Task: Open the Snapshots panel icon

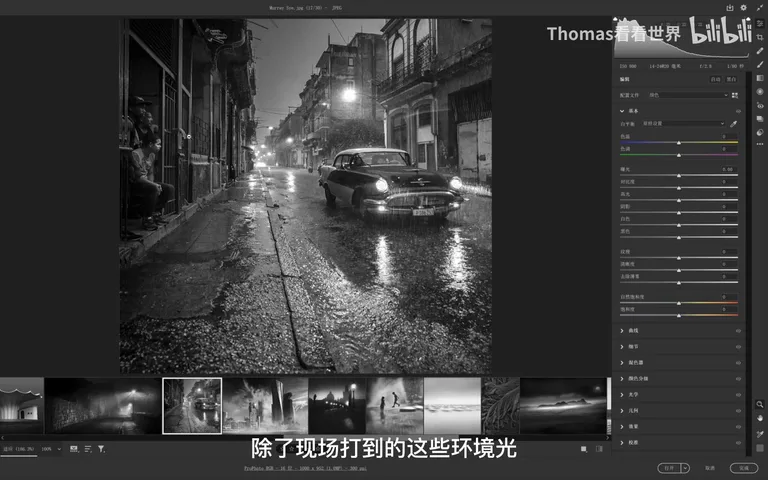Action: point(760,119)
